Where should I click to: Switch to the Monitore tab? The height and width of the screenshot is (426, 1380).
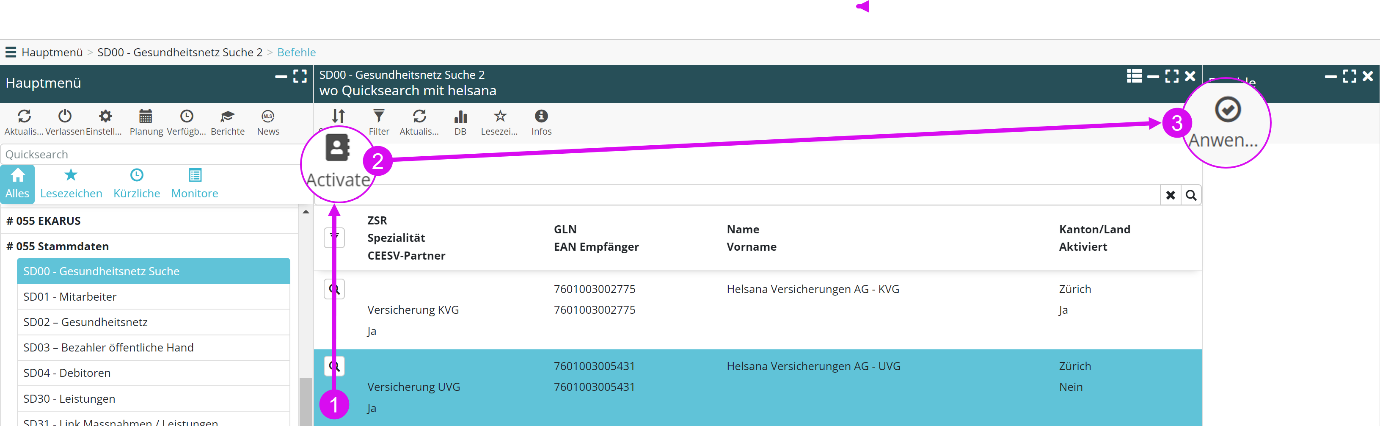(194, 182)
